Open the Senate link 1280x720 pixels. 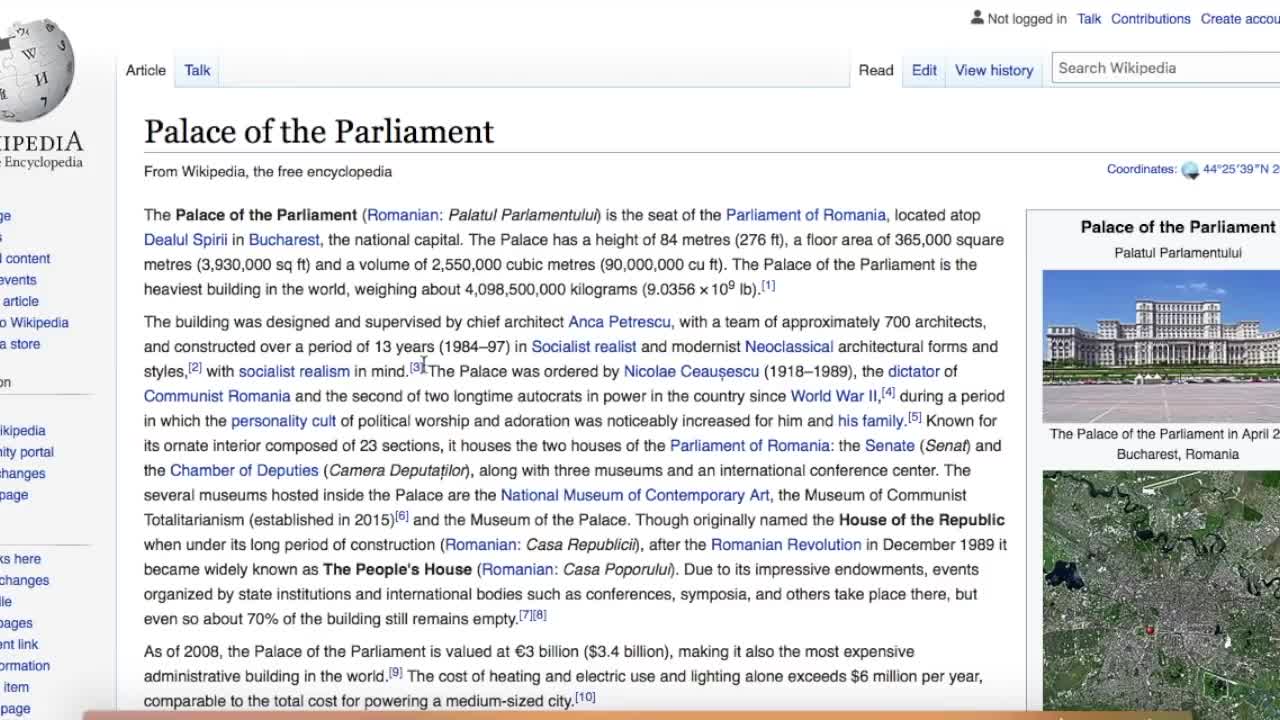[890, 446]
